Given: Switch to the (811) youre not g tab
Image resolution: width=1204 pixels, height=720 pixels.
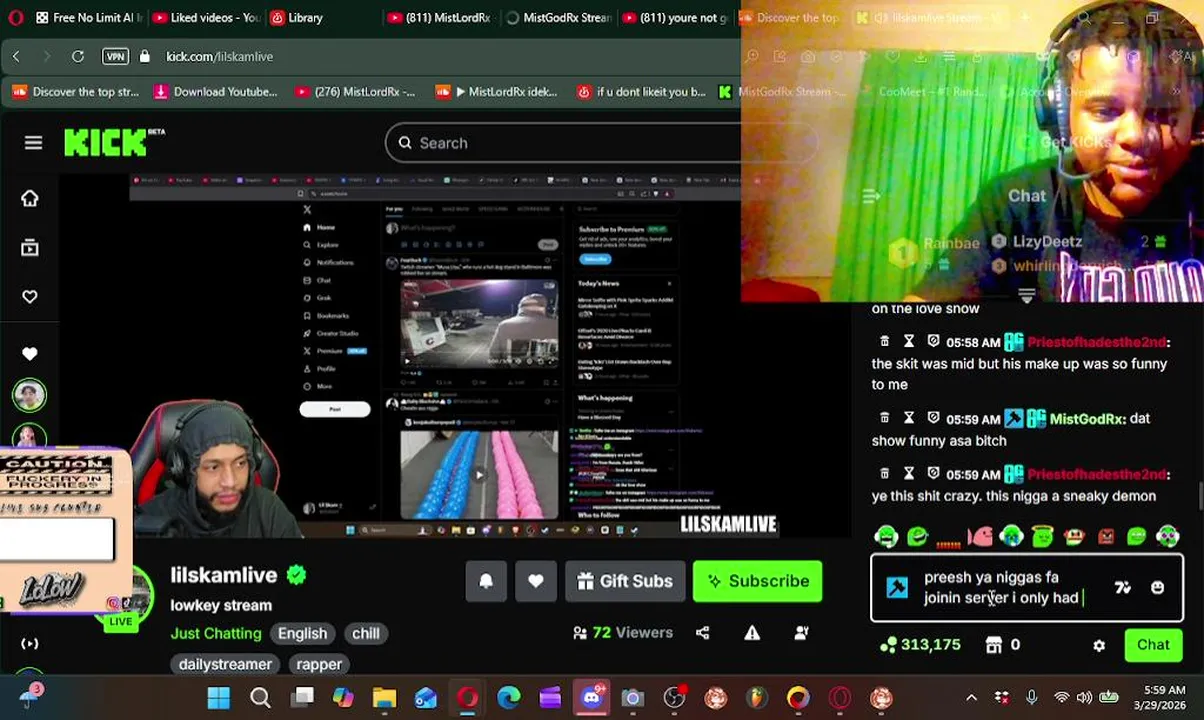Looking at the screenshot, I should pos(674,18).
